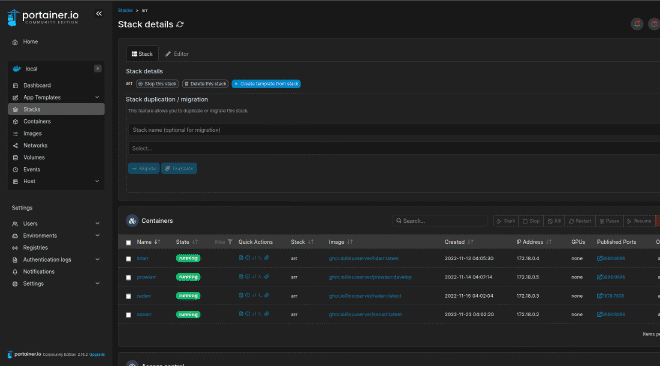Image resolution: width=660 pixels, height=366 pixels.
Task: Go to Home in the sidebar
Action: click(x=30, y=42)
